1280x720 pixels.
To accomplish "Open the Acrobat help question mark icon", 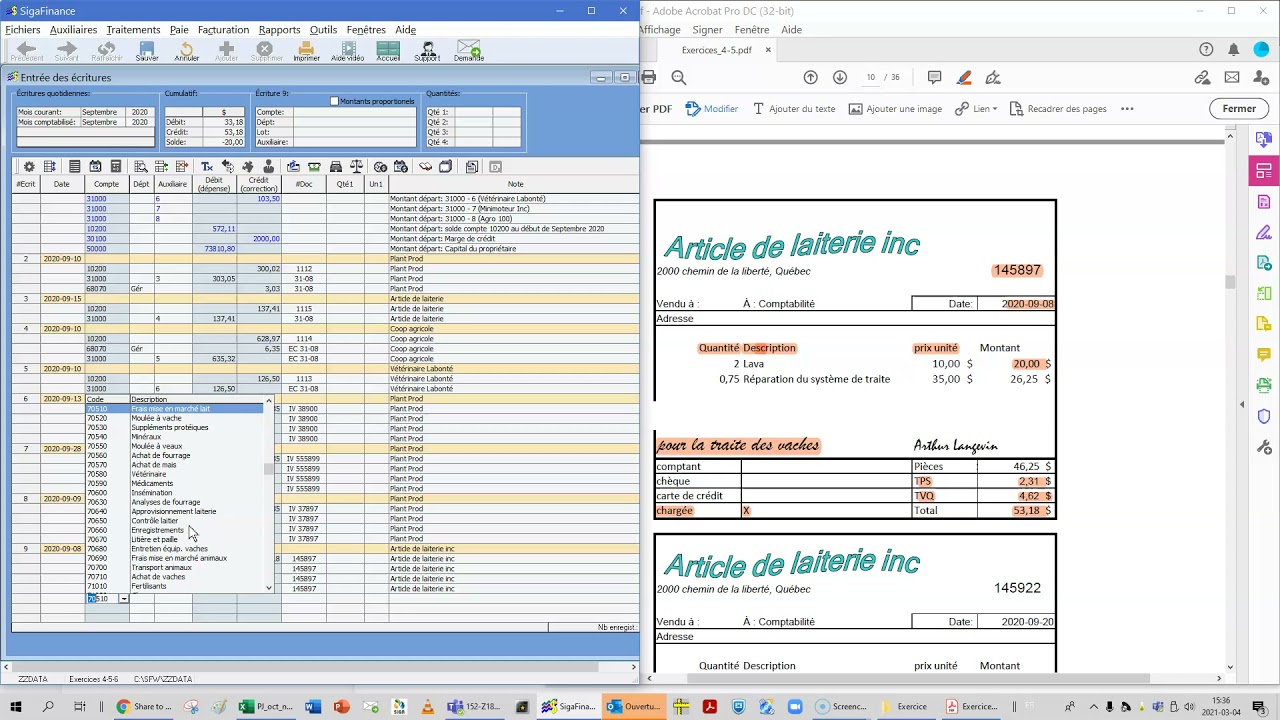I will 1206,50.
